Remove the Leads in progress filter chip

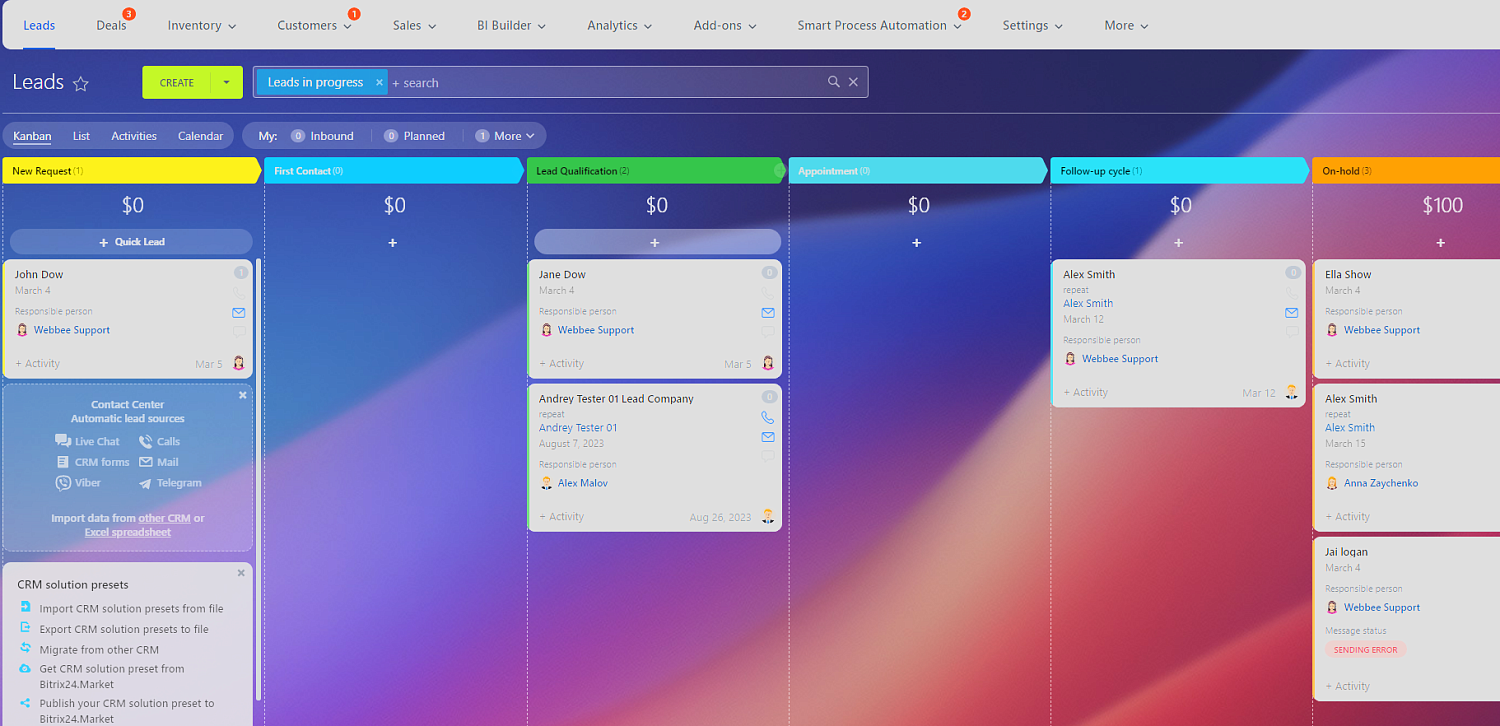pyautogui.click(x=378, y=82)
